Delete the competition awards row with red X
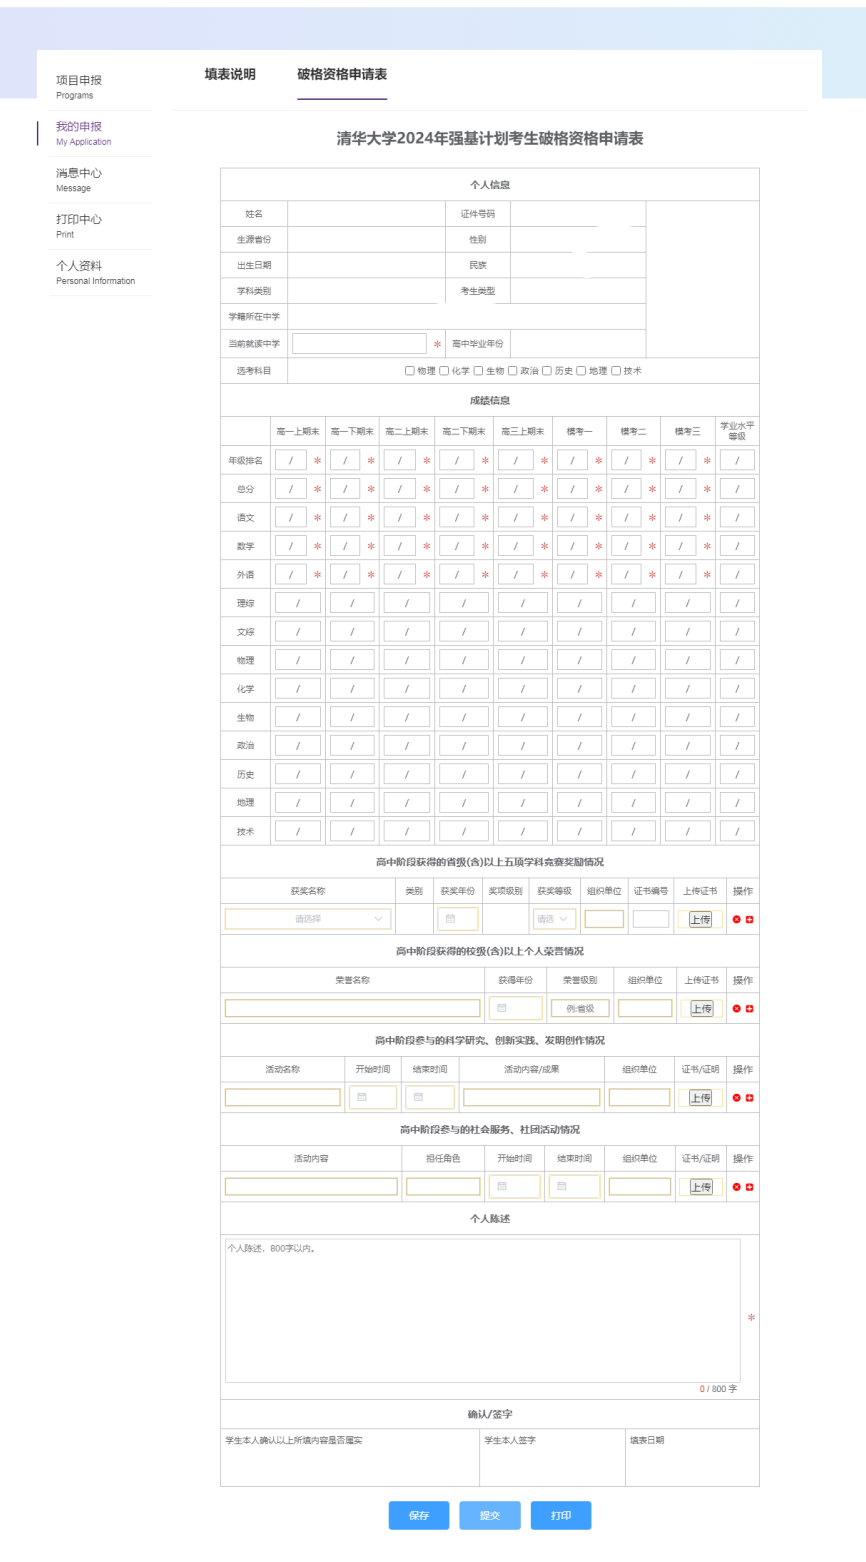Image resolution: width=866 pixels, height=1562 pixels. click(x=737, y=919)
